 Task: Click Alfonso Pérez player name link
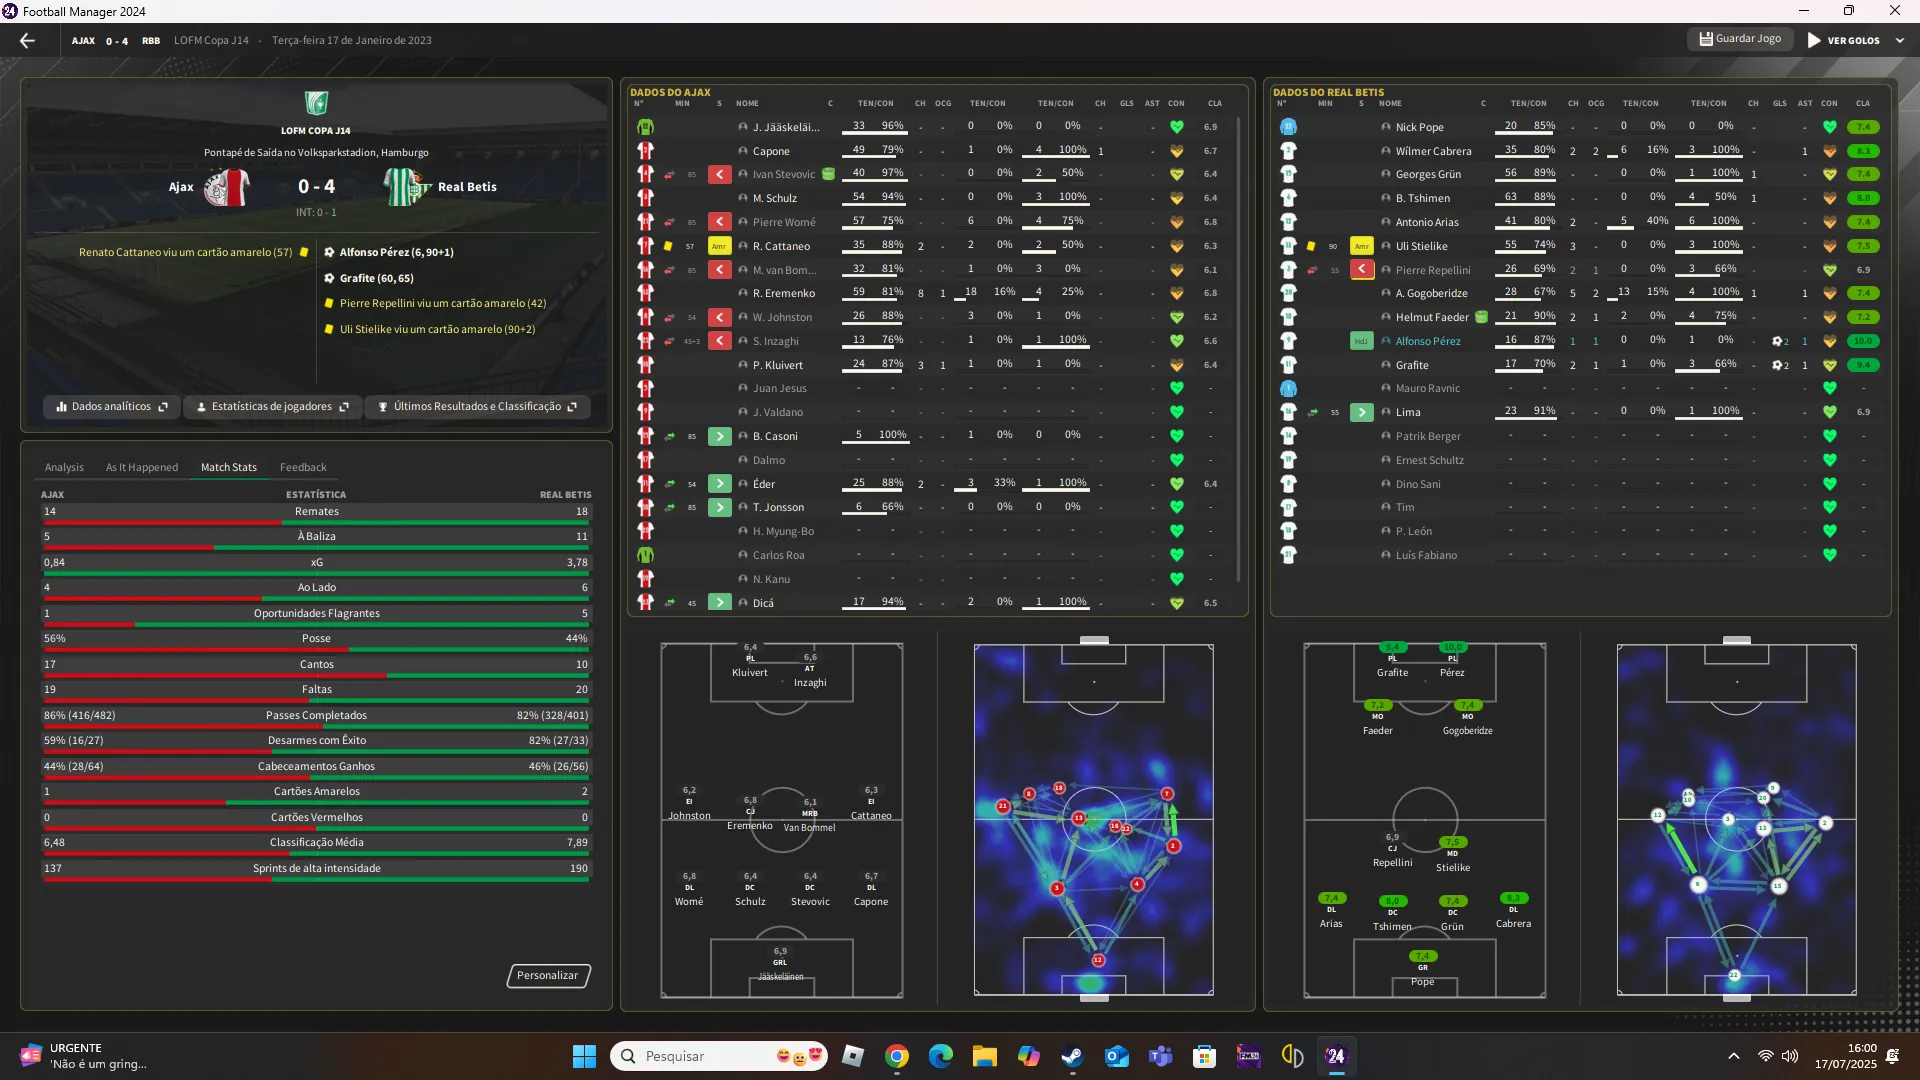pos(1428,341)
